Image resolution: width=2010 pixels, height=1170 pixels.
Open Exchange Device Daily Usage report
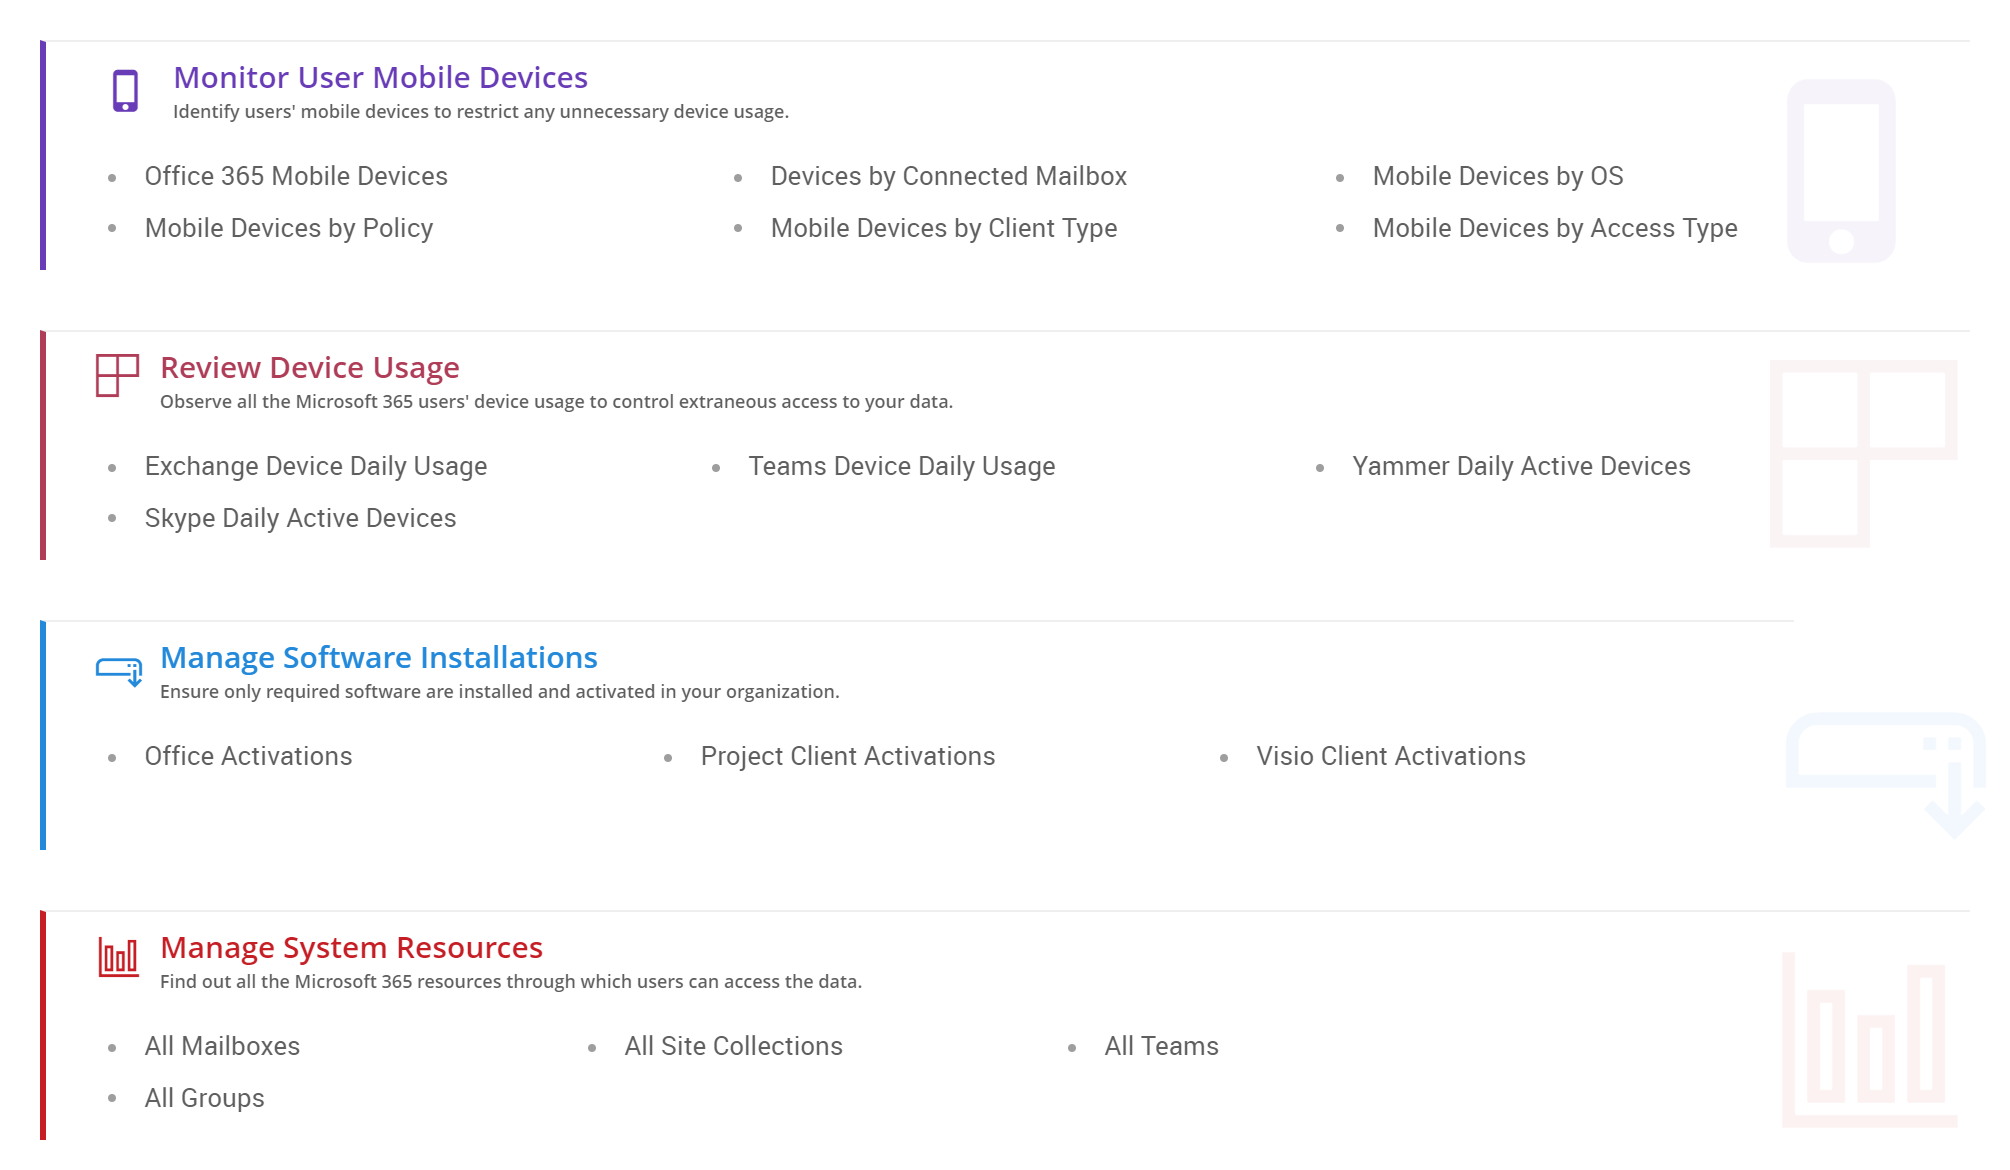pyautogui.click(x=315, y=466)
